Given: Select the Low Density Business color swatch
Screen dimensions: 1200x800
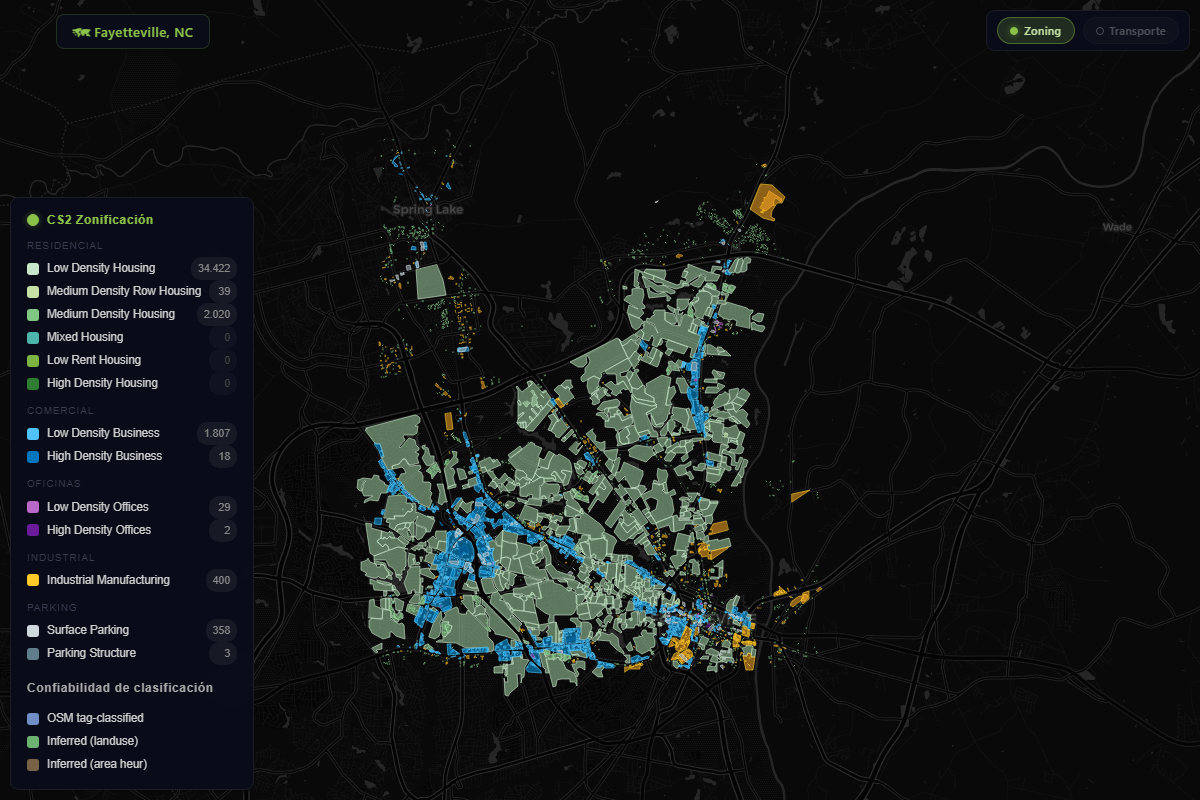Looking at the screenshot, I should [33, 433].
